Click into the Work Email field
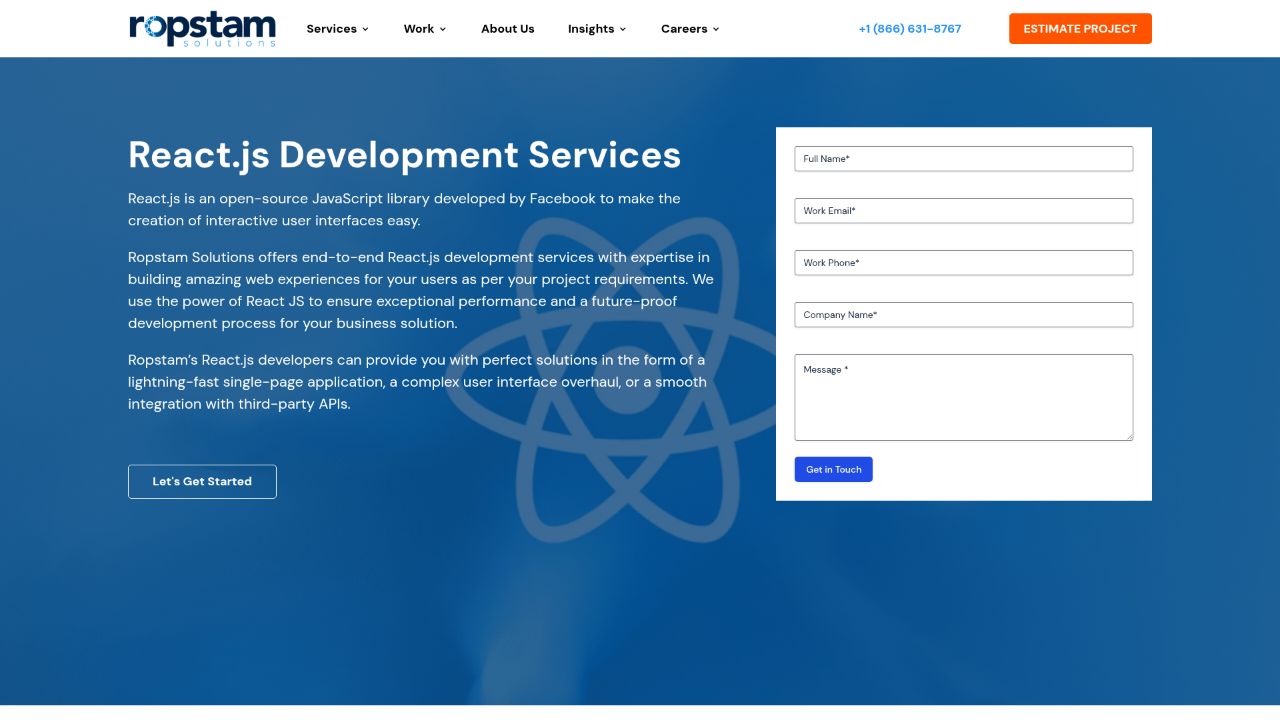Image resolution: width=1280 pixels, height=720 pixels. [x=963, y=211]
